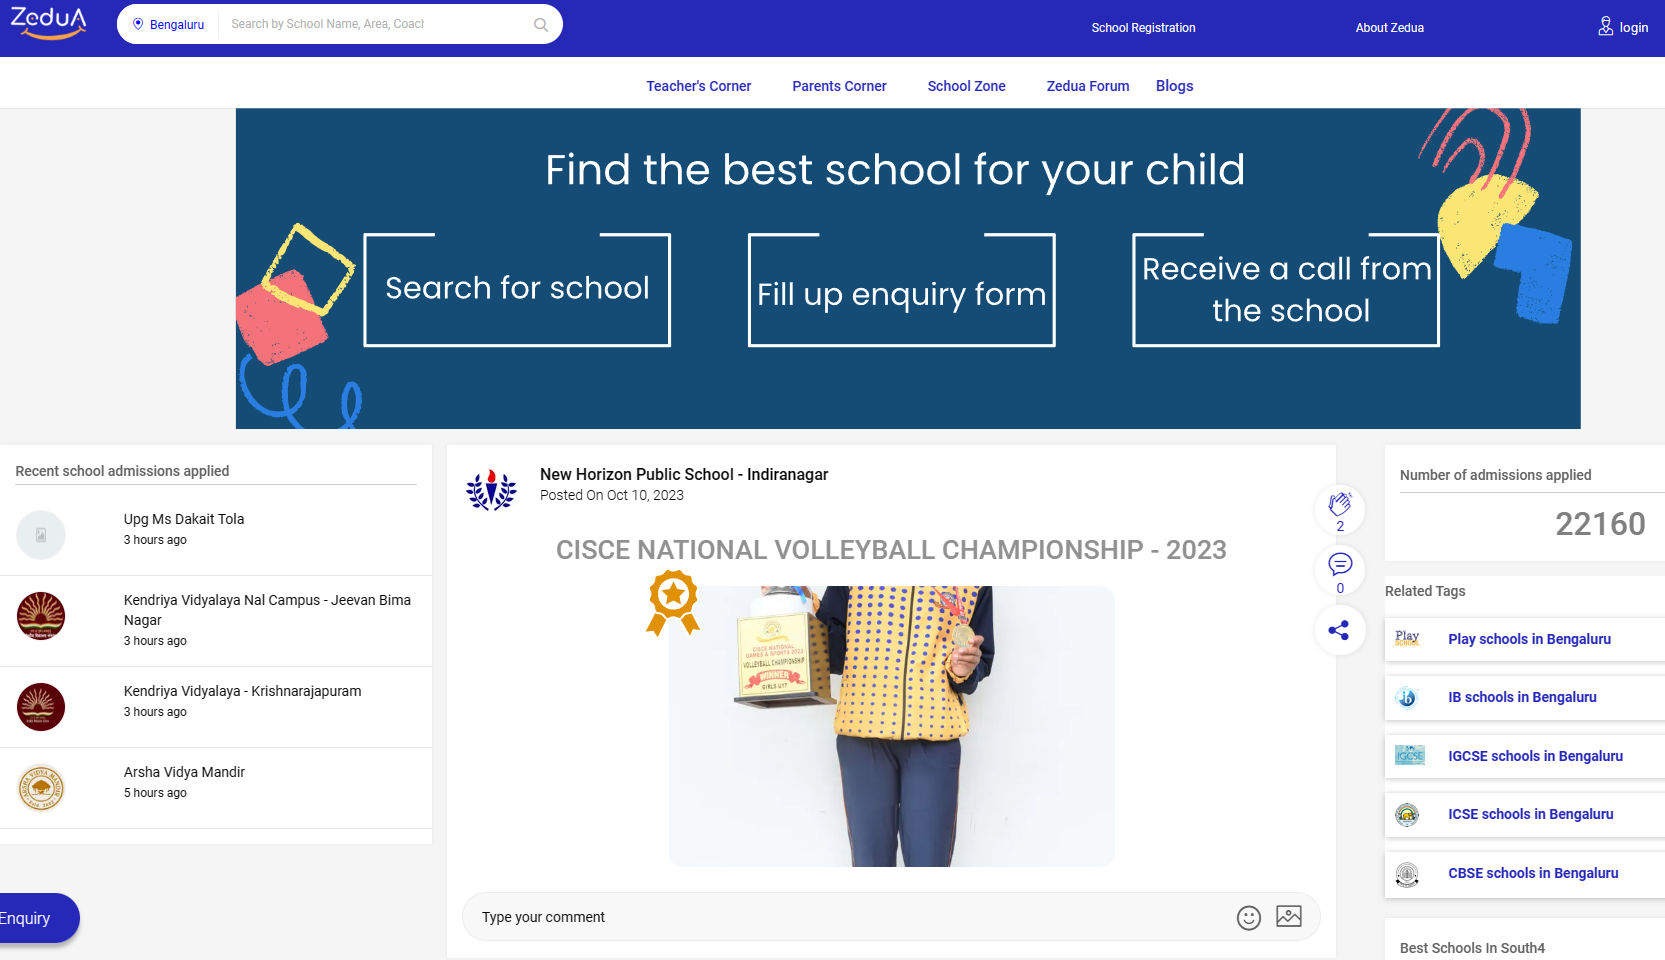Open the volleyball championship post image

(891, 726)
